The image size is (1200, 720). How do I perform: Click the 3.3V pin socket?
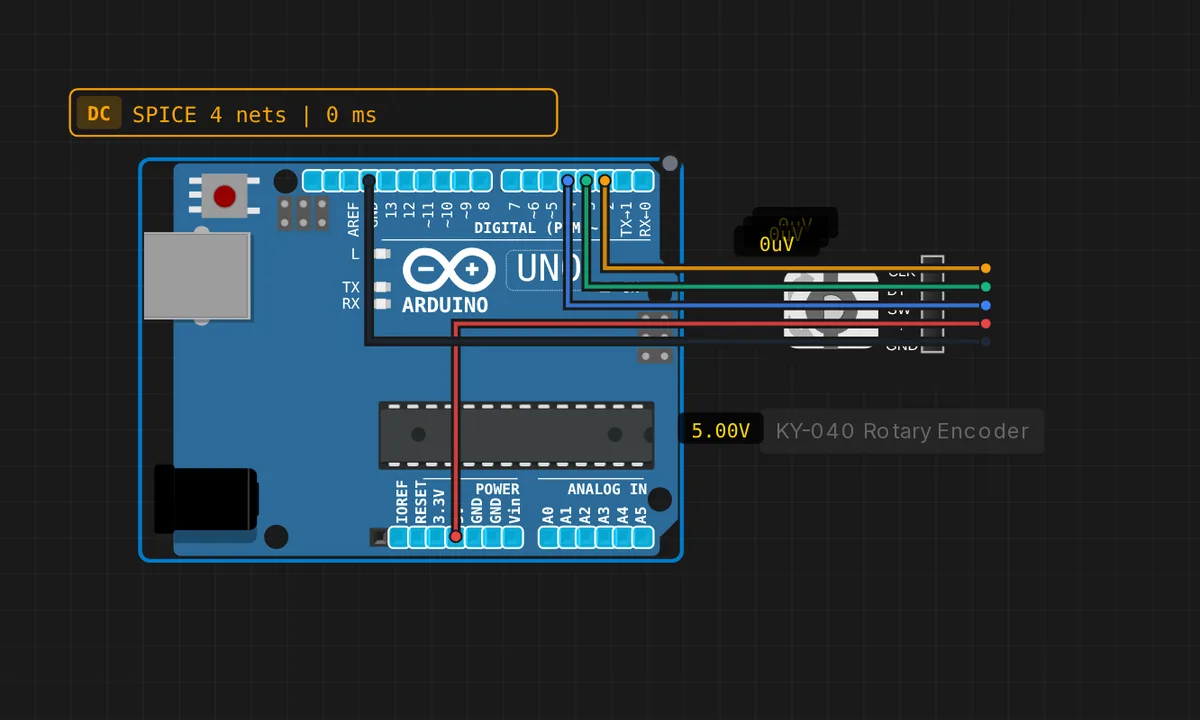coord(436,537)
